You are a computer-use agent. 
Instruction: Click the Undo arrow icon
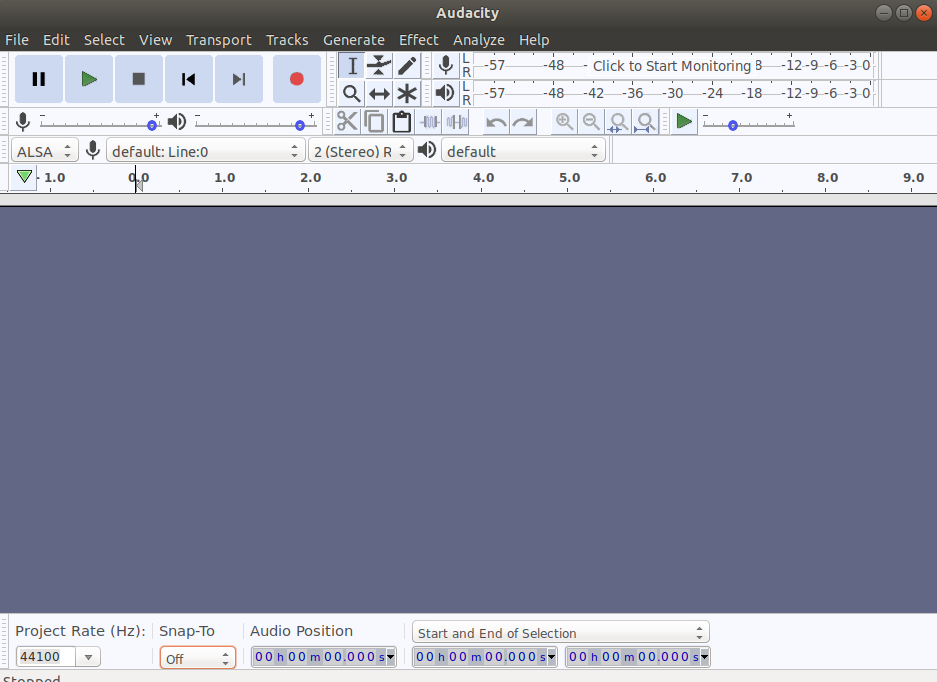496,122
